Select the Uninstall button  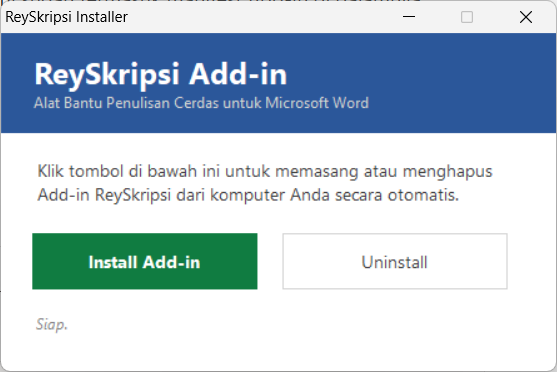tap(395, 261)
